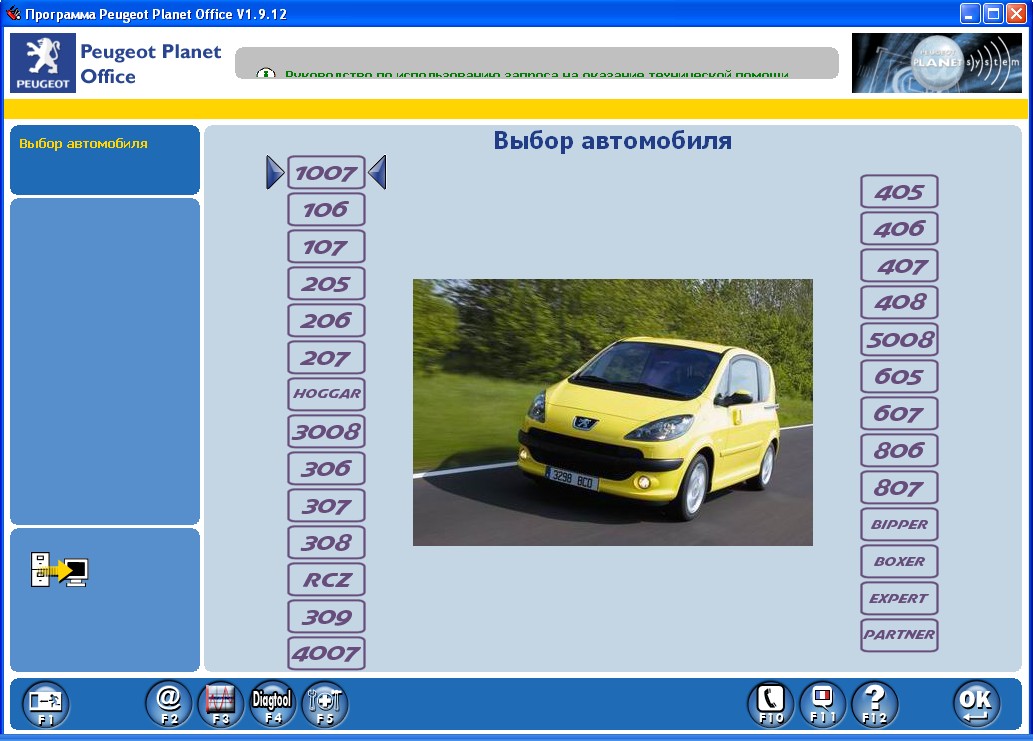The image size is (1033, 741).
Task: Pick the 806 vehicle
Action: point(899,450)
